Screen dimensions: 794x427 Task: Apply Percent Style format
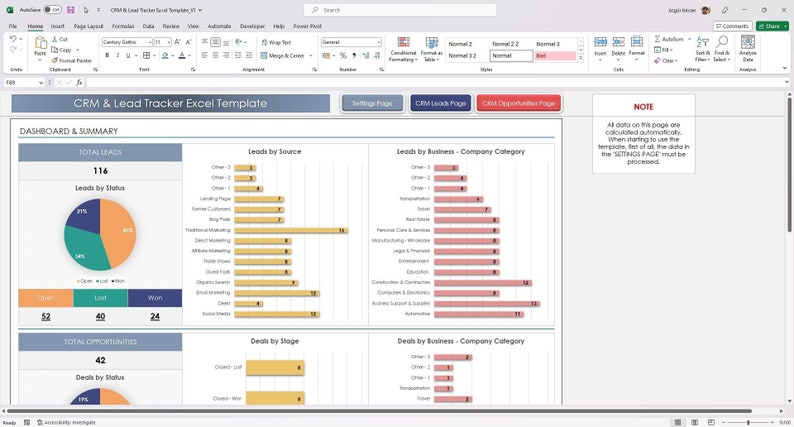343,55
